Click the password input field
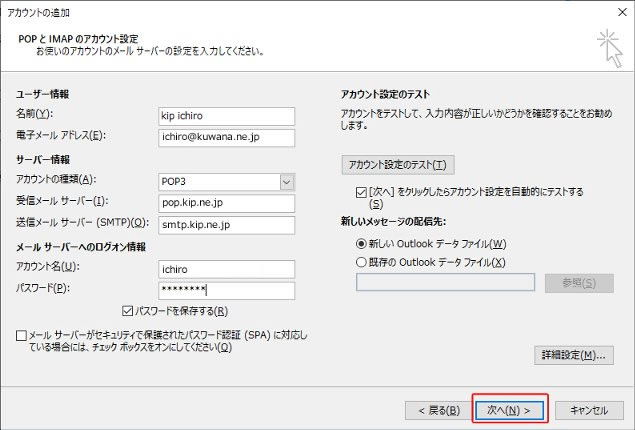This screenshot has width=635, height=430. pyautogui.click(x=226, y=290)
